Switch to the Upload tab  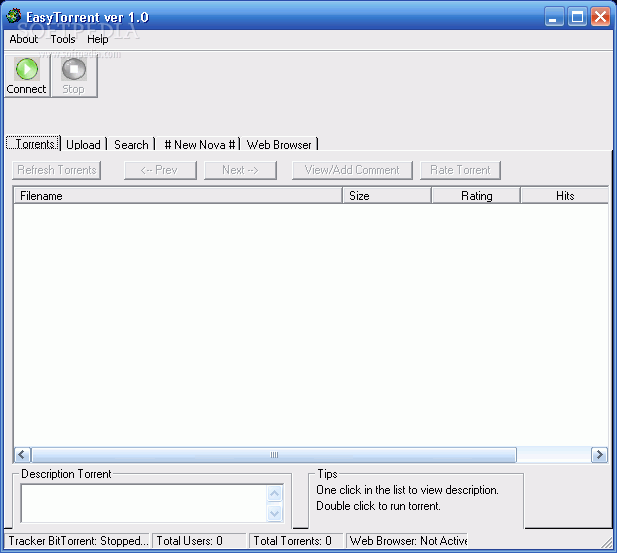click(83, 144)
